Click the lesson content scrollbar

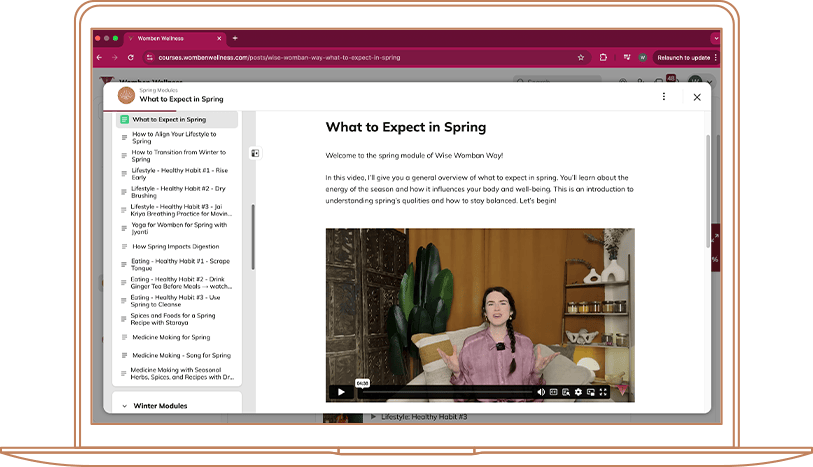pos(708,191)
